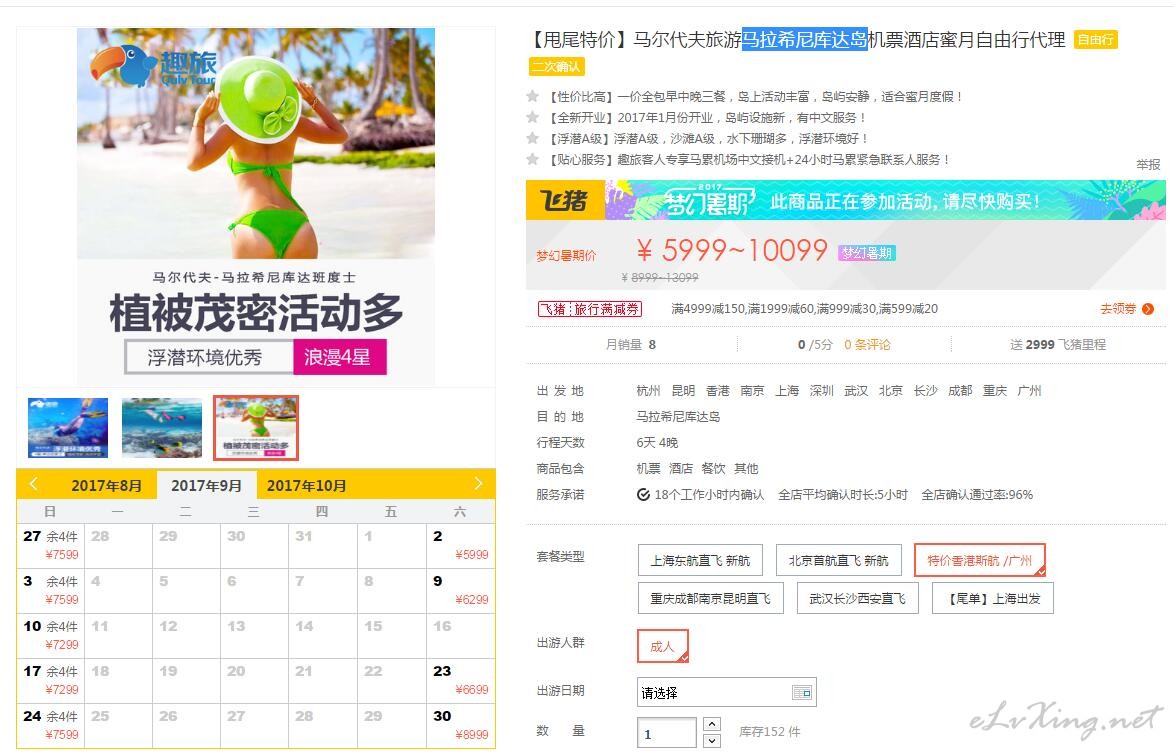Select the diver thumbnail image
The width and height of the screenshot is (1174, 753).
[68, 427]
